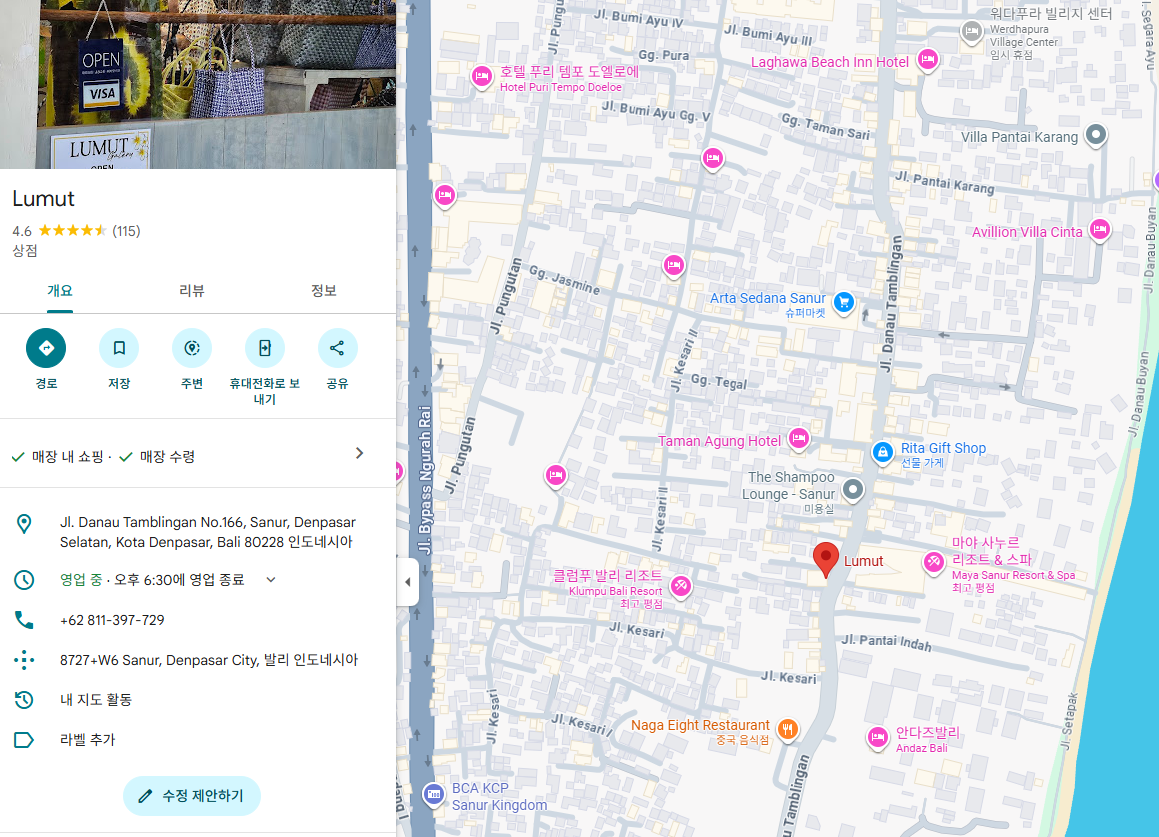Select The Shampoo Lounge Sanur marker
The width and height of the screenshot is (1159, 837).
point(853,489)
